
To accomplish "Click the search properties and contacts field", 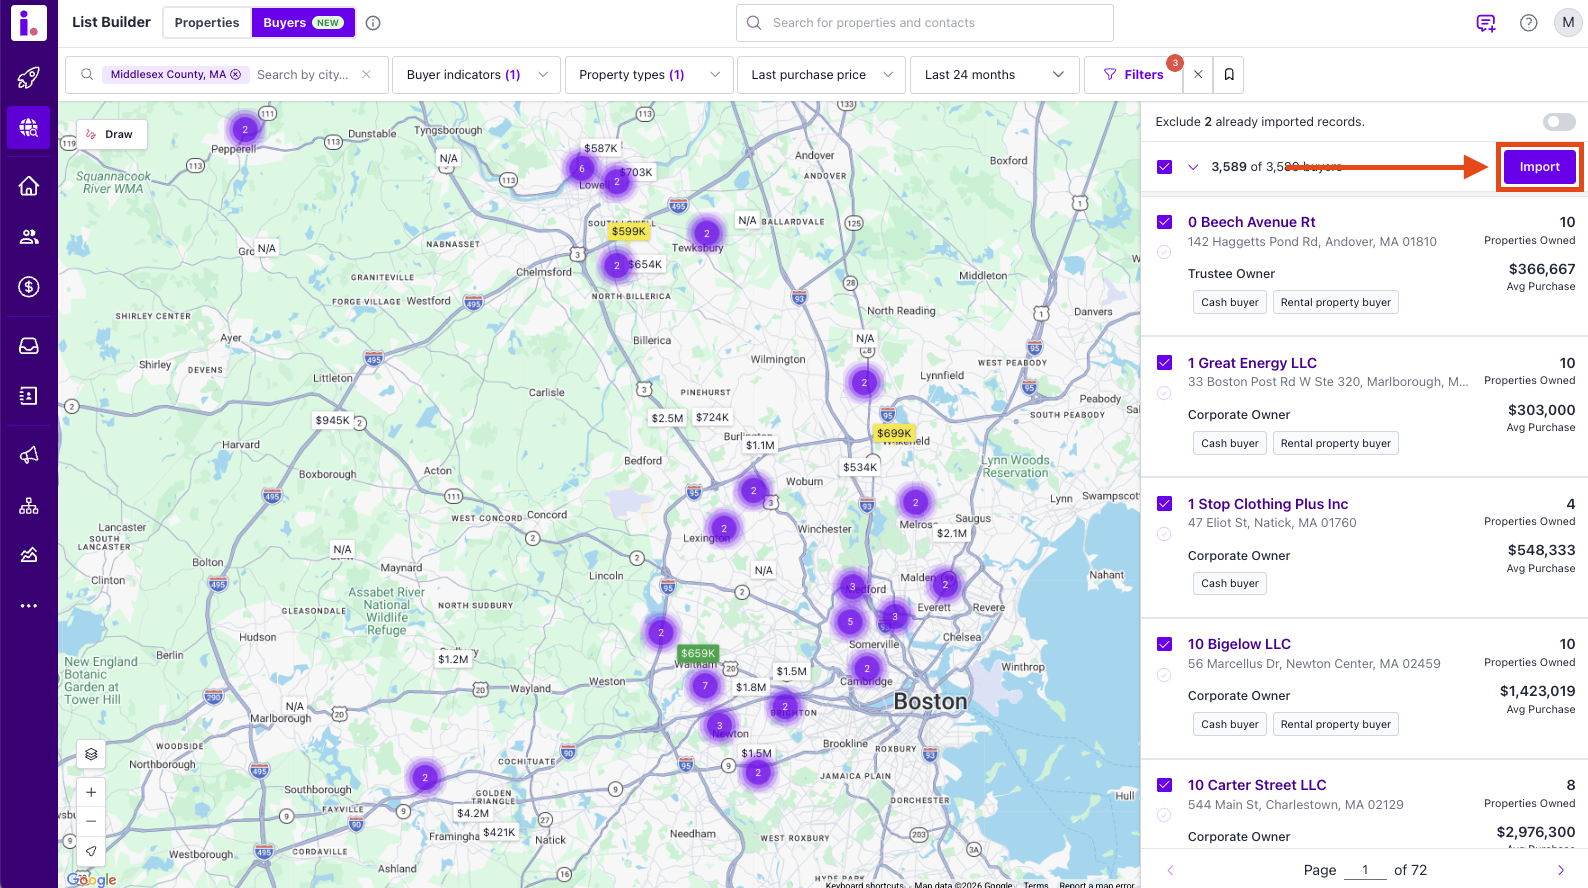I will (925, 23).
